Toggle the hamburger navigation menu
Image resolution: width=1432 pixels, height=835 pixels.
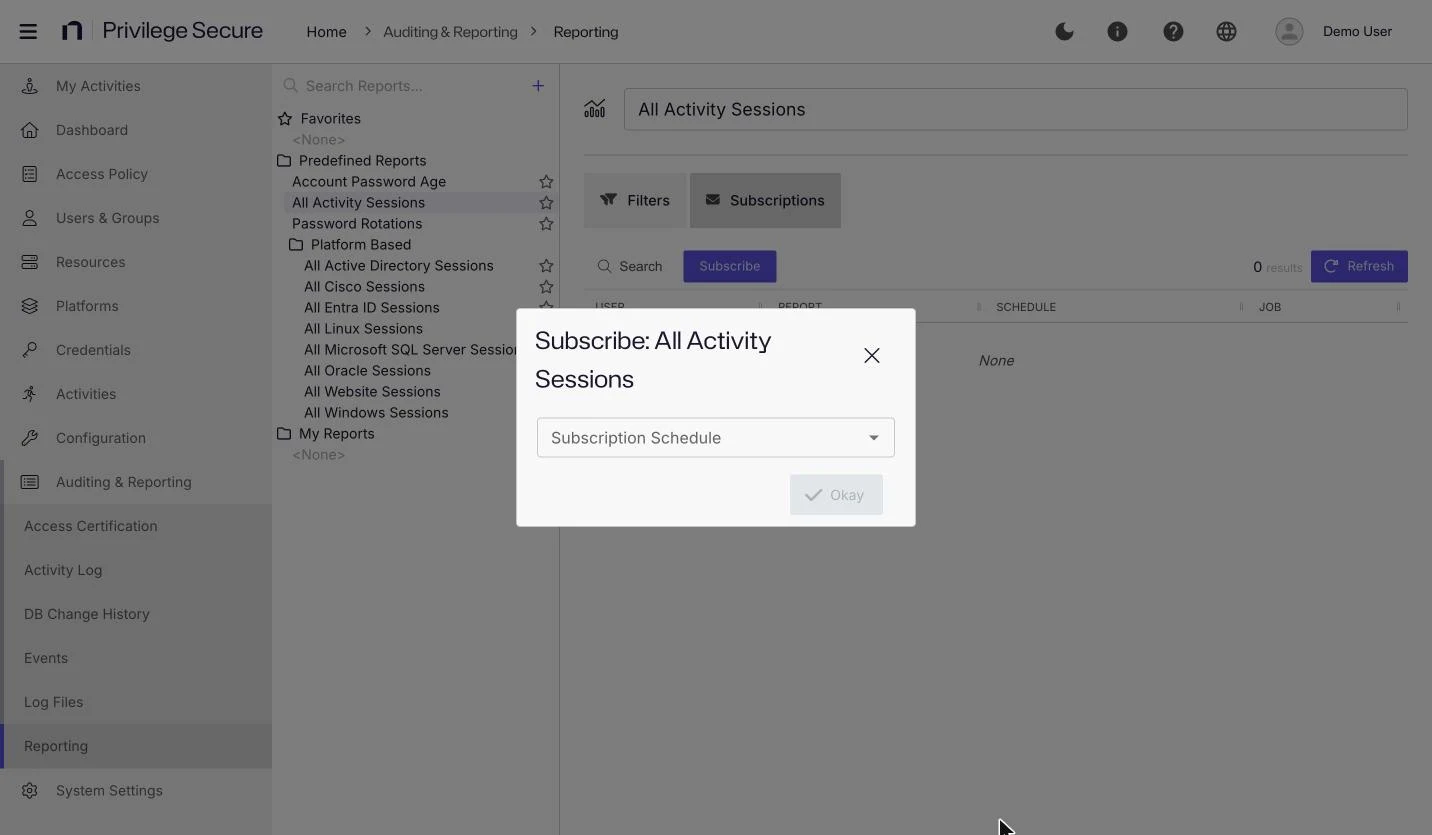[28, 32]
